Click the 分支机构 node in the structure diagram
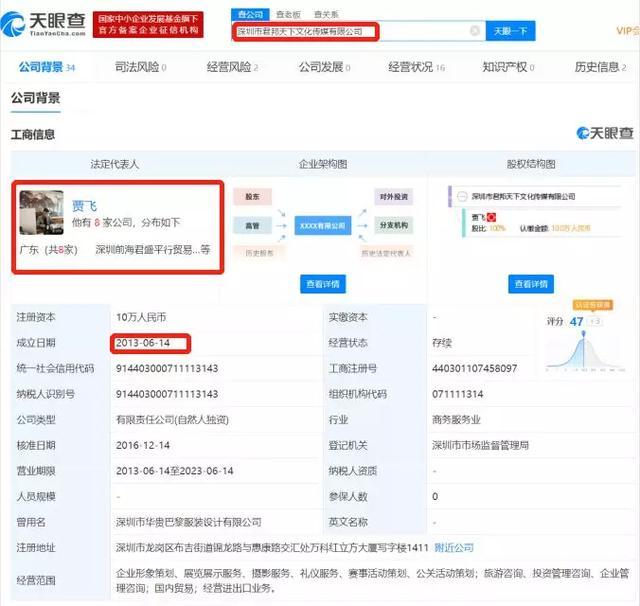The height and width of the screenshot is (606, 640). [x=393, y=225]
